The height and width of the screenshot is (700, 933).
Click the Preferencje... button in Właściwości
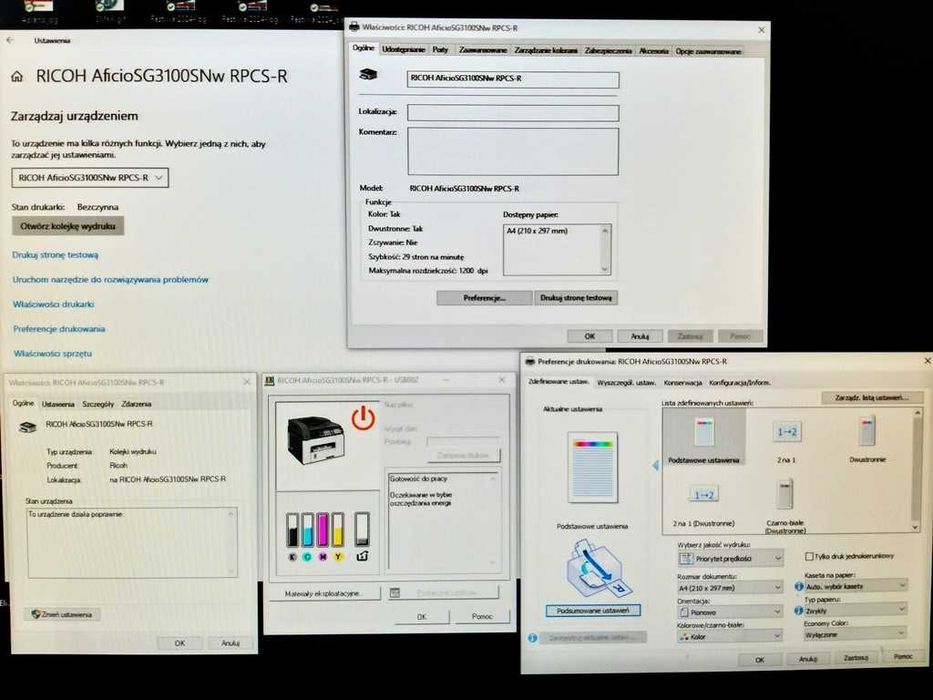pos(484,298)
